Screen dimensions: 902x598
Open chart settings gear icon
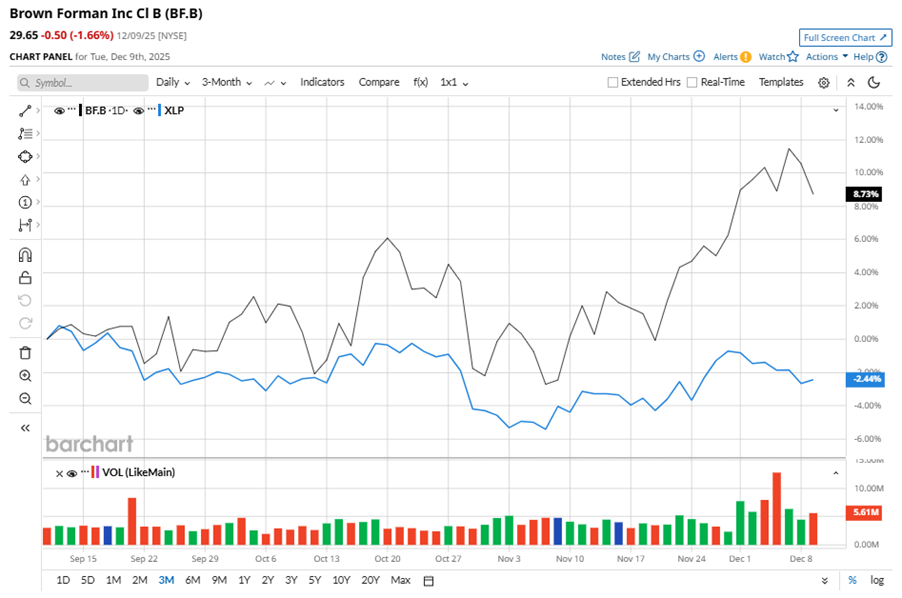pos(823,83)
